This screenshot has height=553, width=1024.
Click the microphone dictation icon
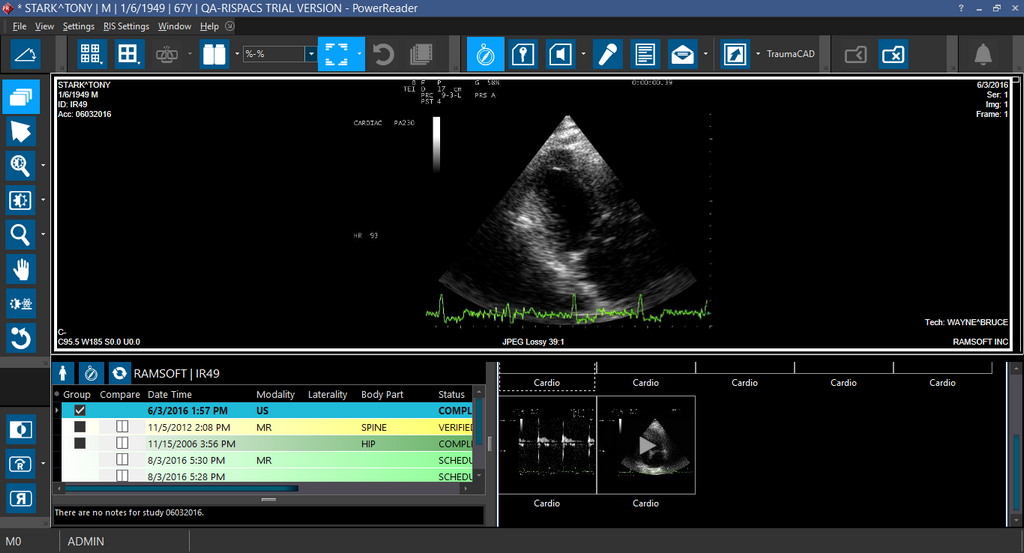(607, 54)
